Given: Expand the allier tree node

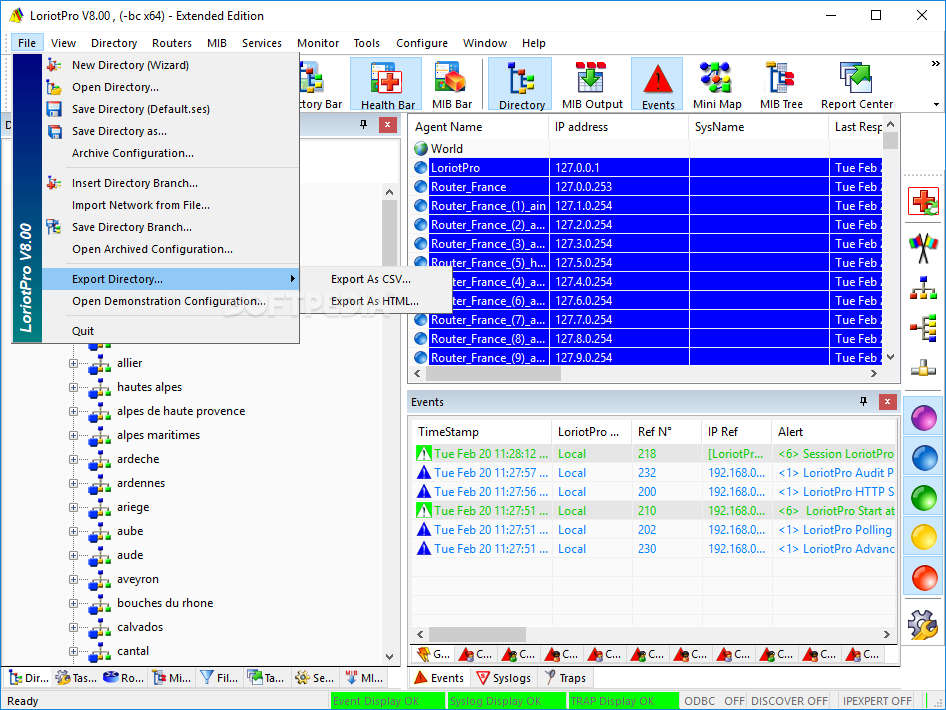Looking at the screenshot, I should [73, 363].
